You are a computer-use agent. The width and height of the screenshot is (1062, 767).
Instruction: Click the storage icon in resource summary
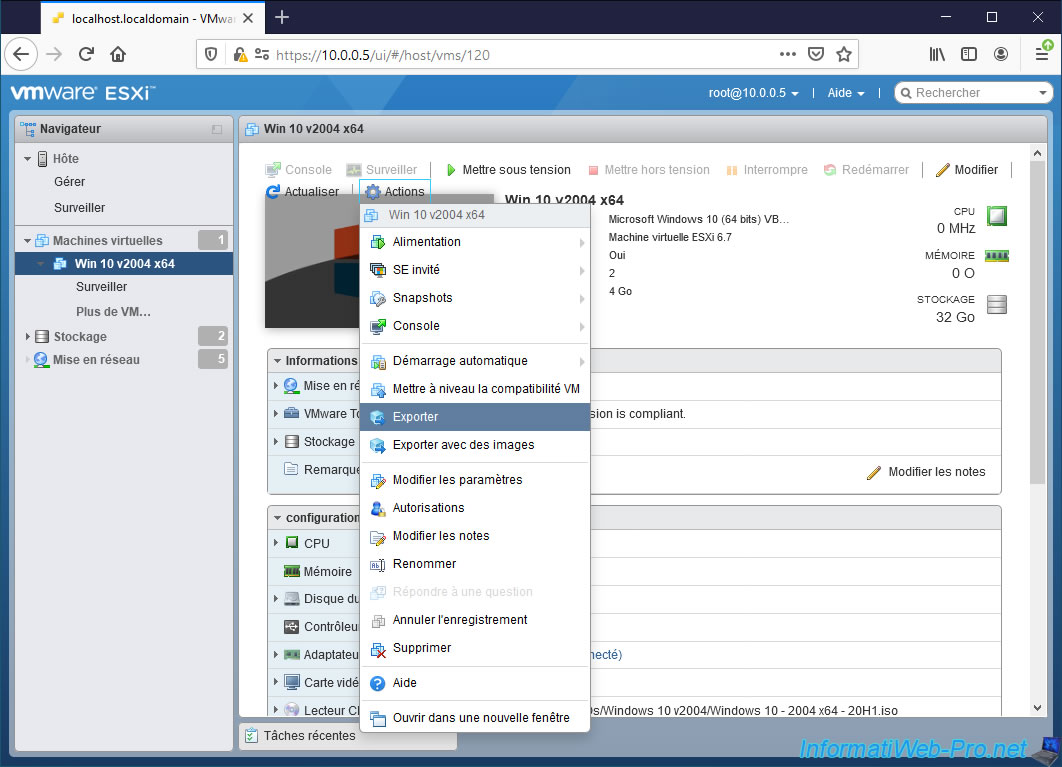(996, 305)
